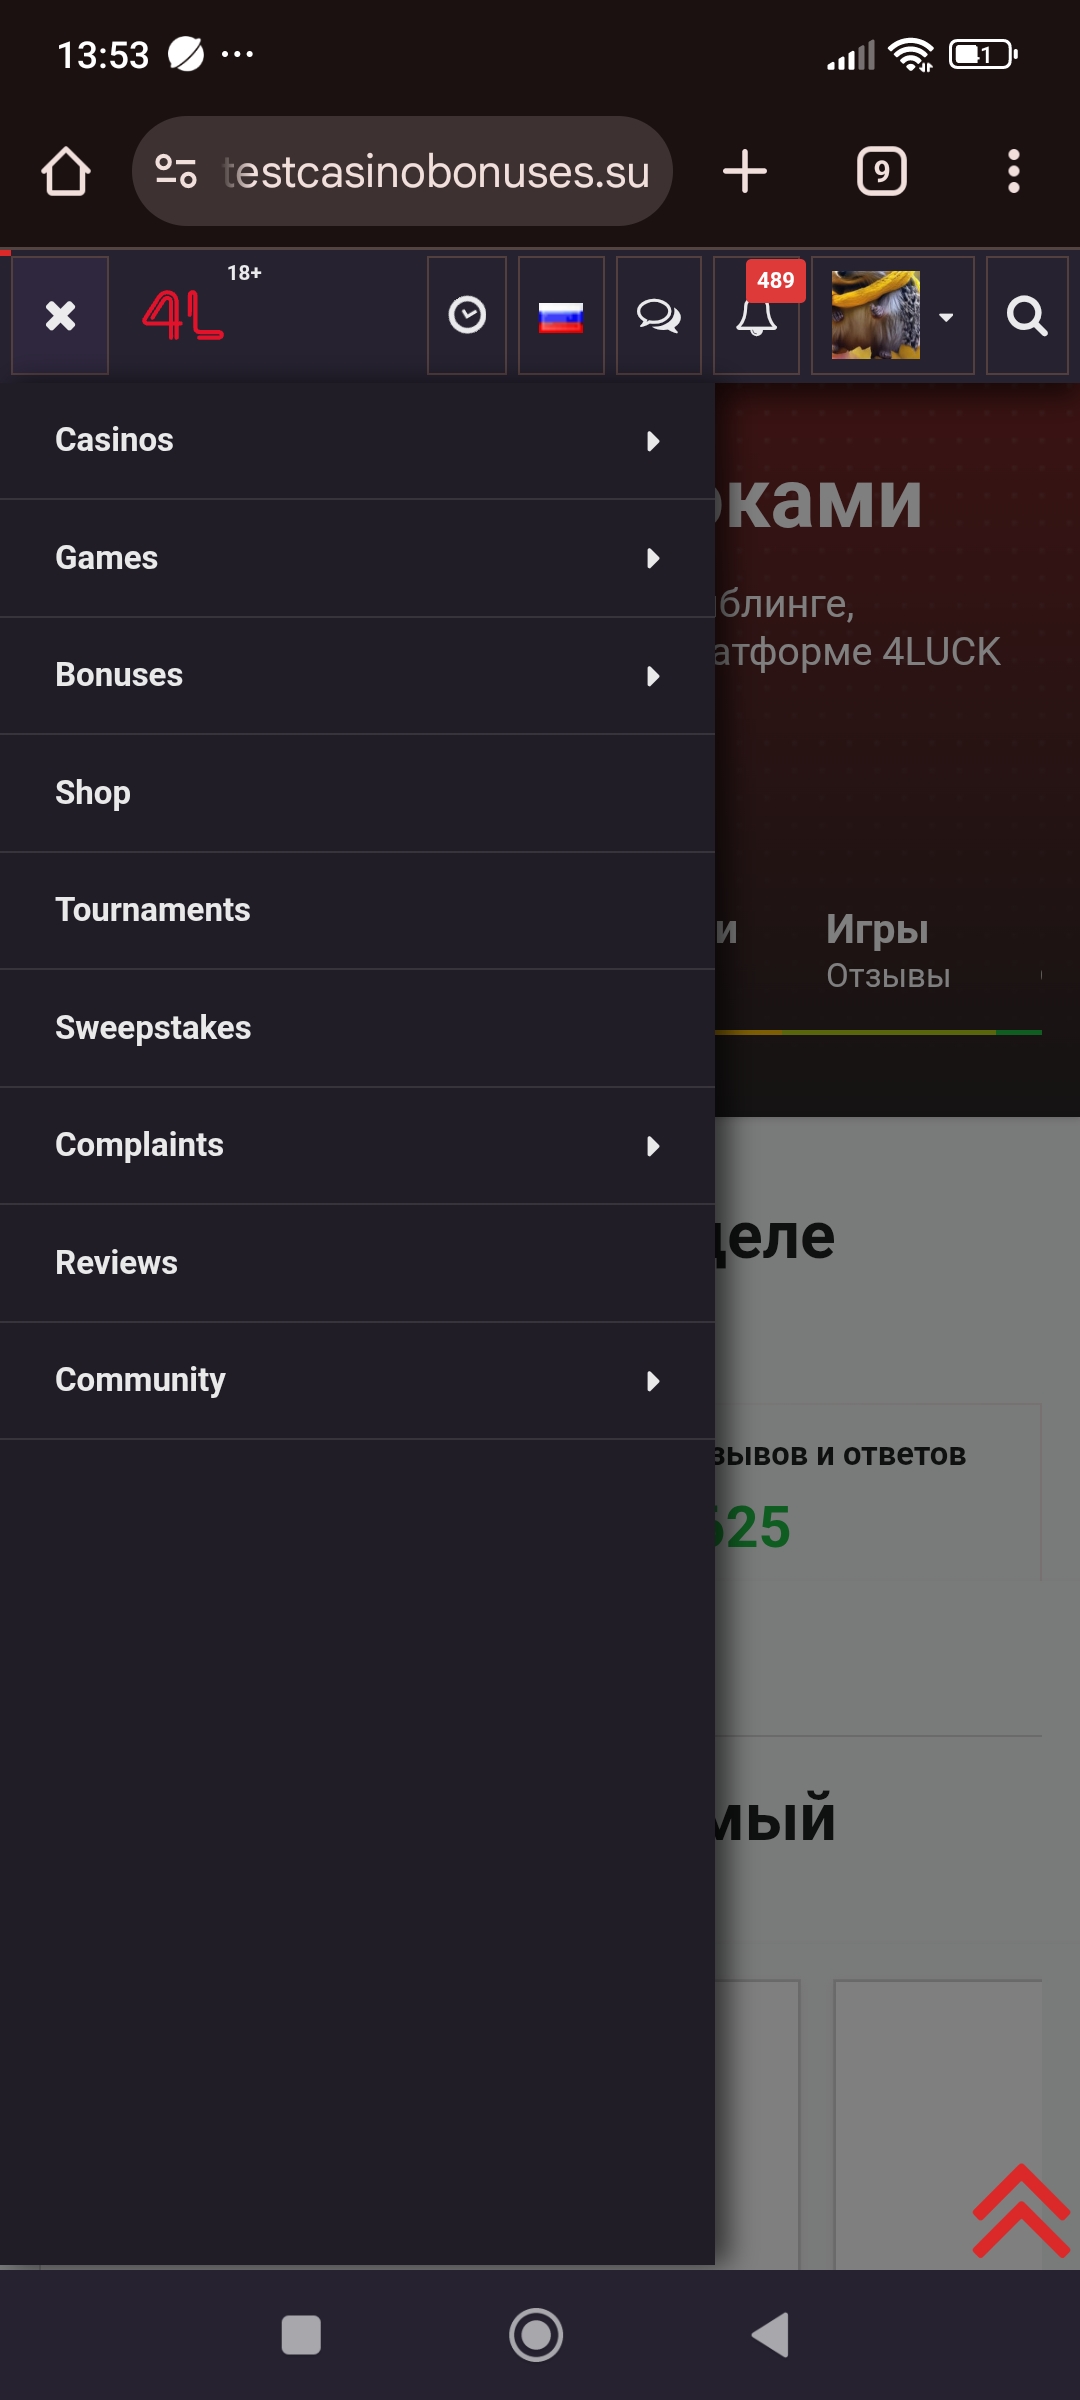Screen dimensions: 1080x2400
Task: Go to Tournaments menu entry
Action: [153, 910]
